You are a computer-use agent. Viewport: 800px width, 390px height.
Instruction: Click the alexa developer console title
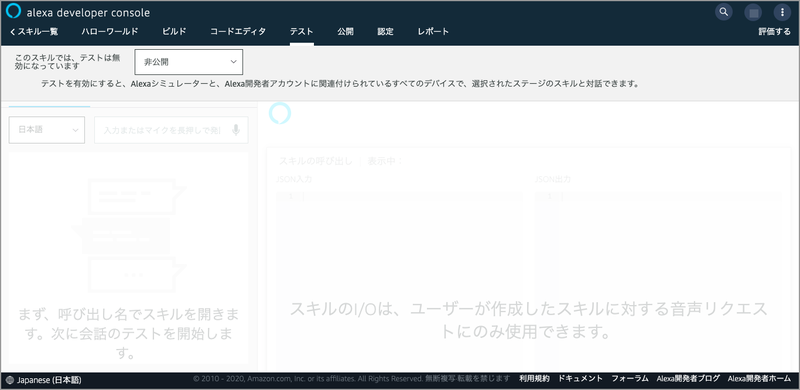88,12
